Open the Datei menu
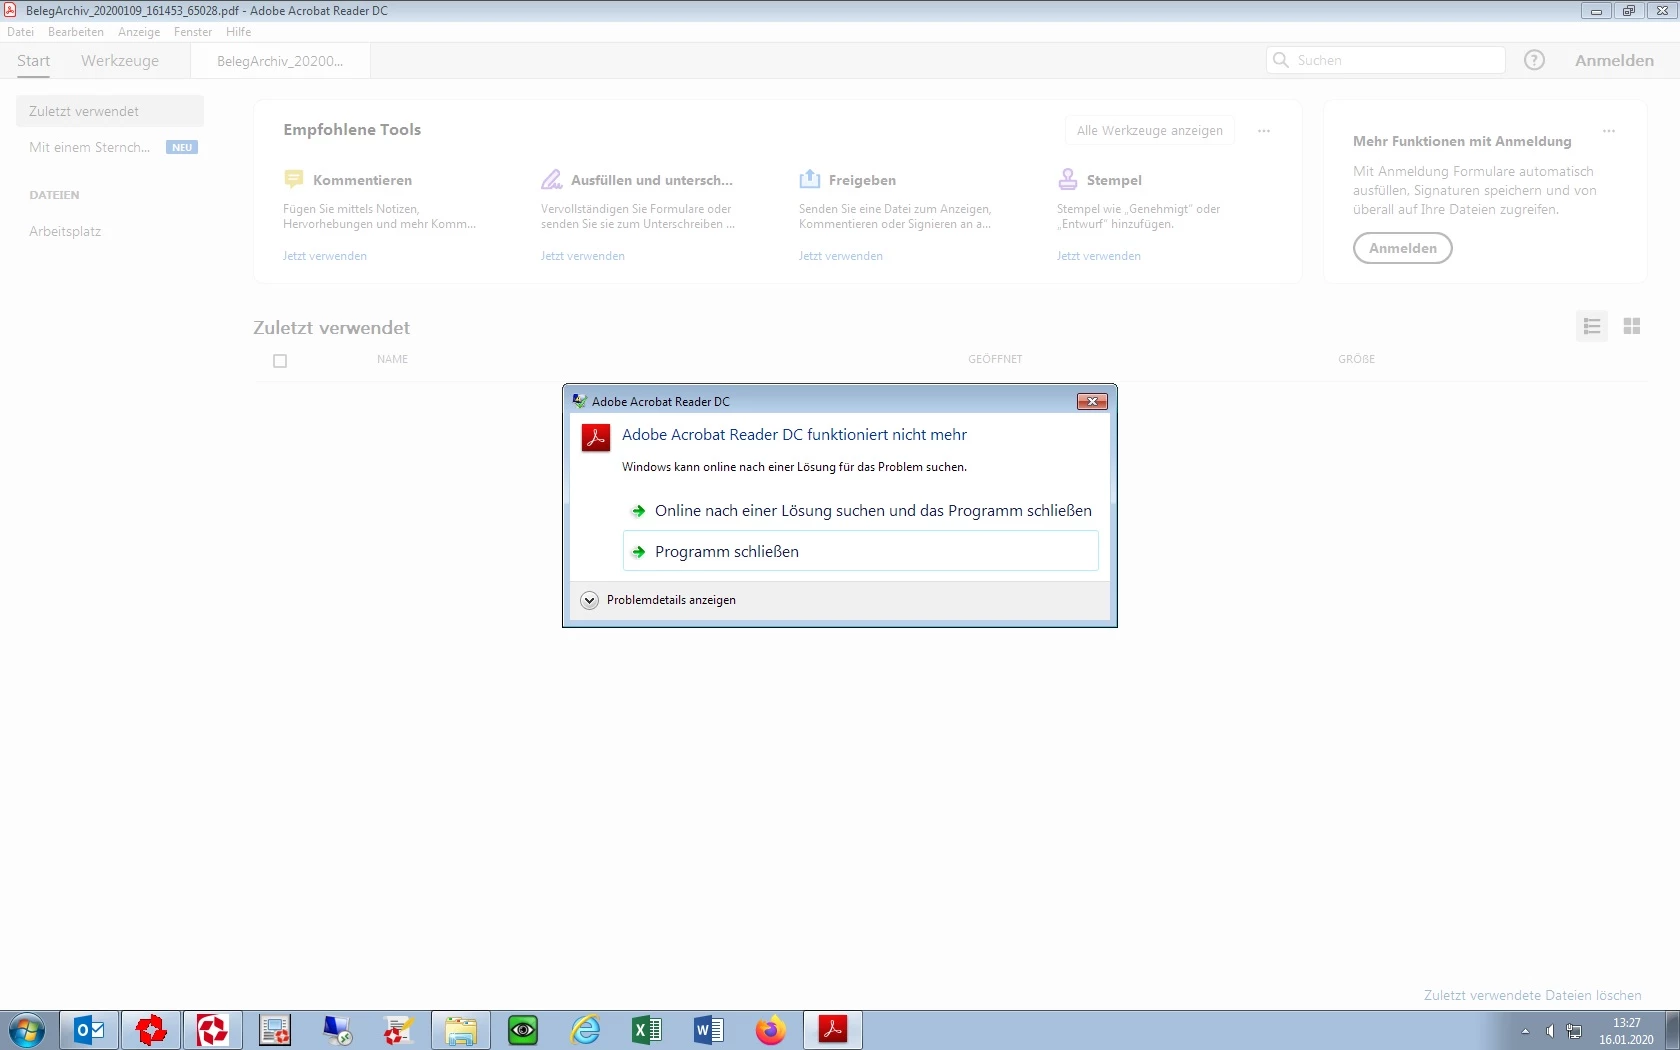This screenshot has width=1680, height=1050. point(20,32)
